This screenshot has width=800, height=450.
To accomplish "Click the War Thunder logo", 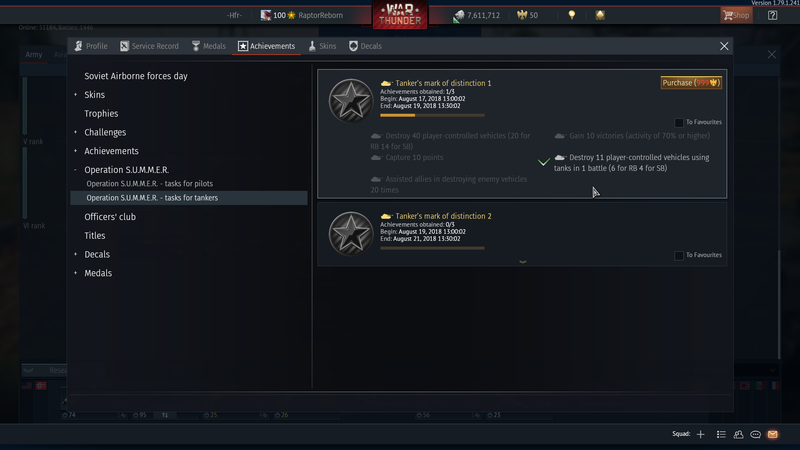I will point(400,15).
